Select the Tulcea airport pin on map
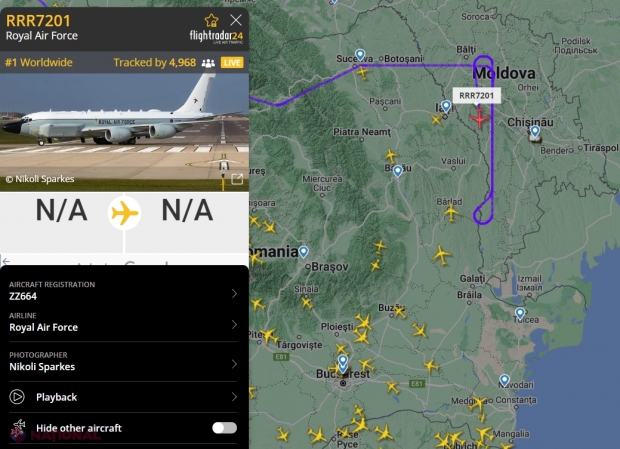This screenshot has height=449, width=620. tap(520, 313)
